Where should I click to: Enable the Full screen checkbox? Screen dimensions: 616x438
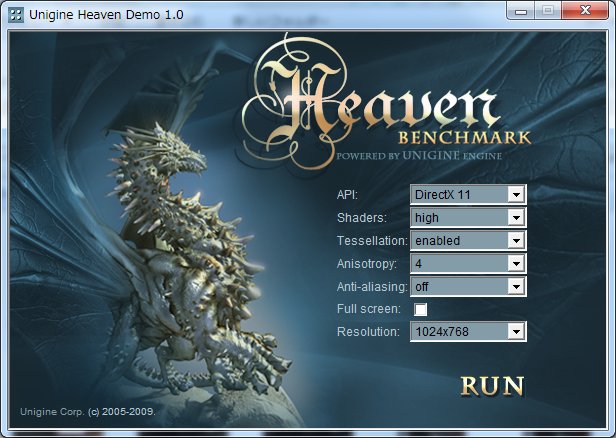(x=421, y=309)
